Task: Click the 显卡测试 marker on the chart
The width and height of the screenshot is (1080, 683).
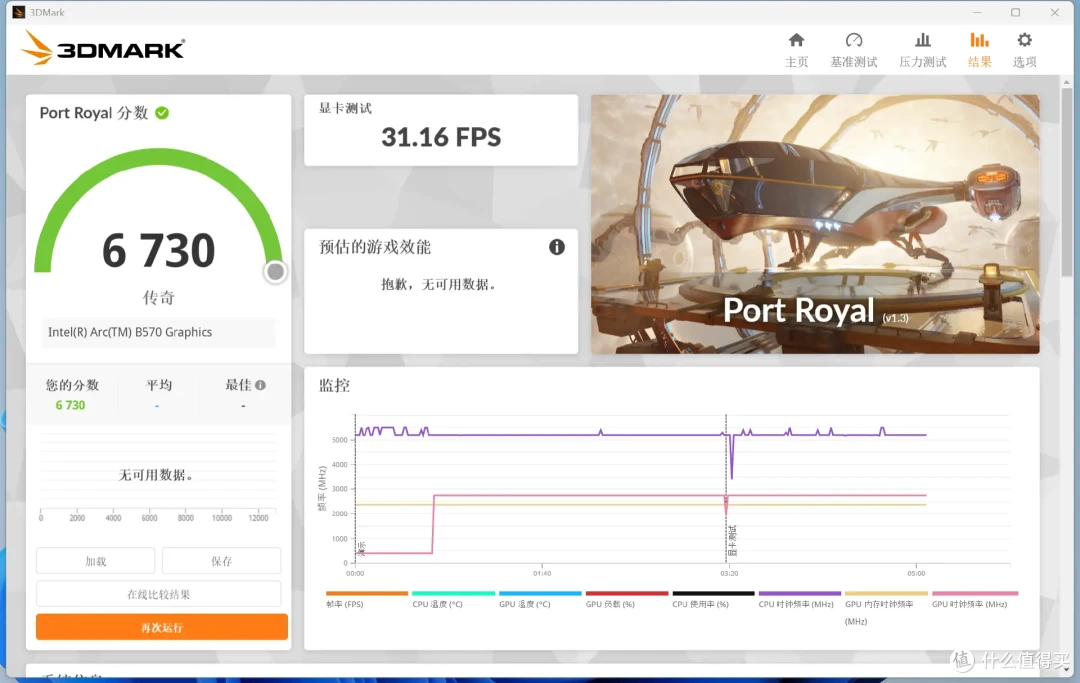Action: (x=731, y=541)
